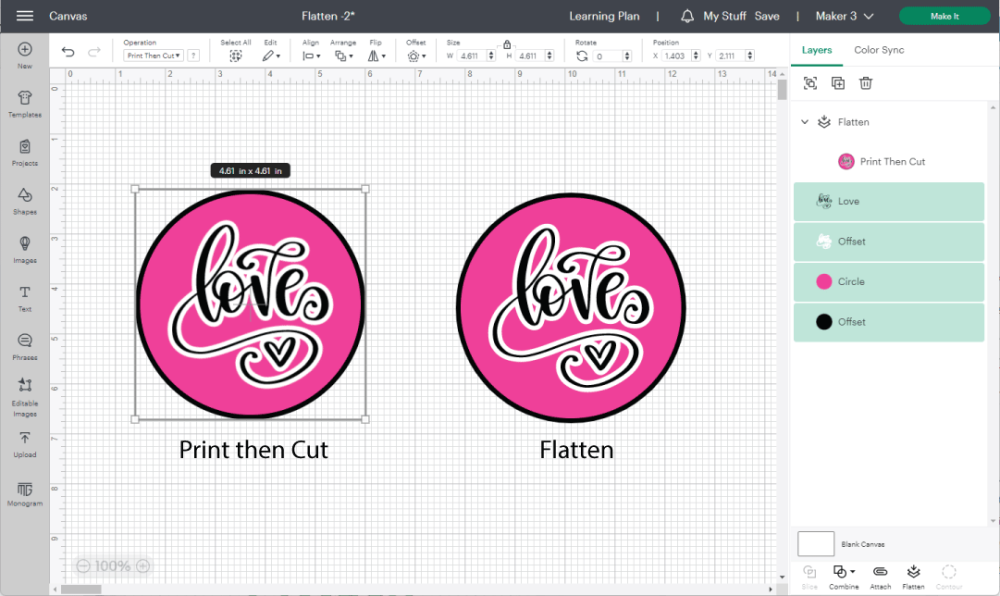Click the Group layers icon

click(x=810, y=83)
